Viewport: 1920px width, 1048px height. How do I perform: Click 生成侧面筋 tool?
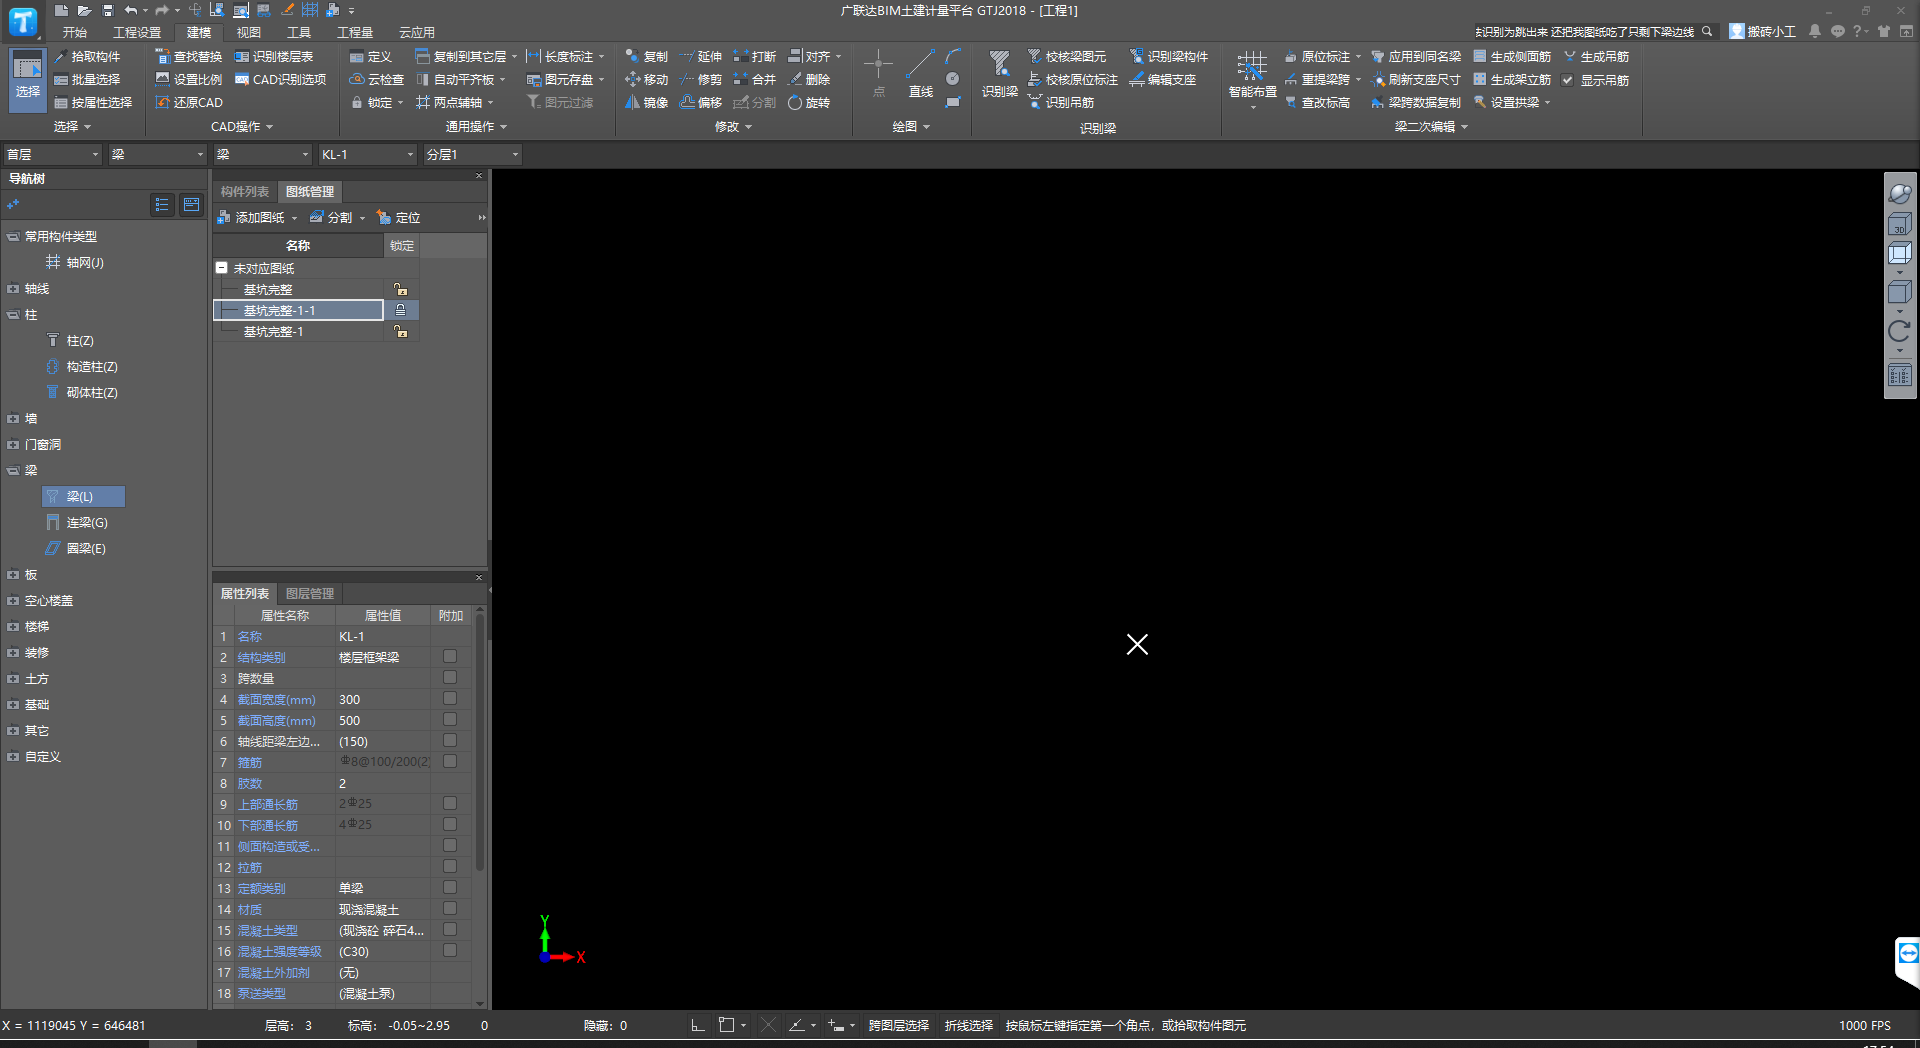[1512, 57]
